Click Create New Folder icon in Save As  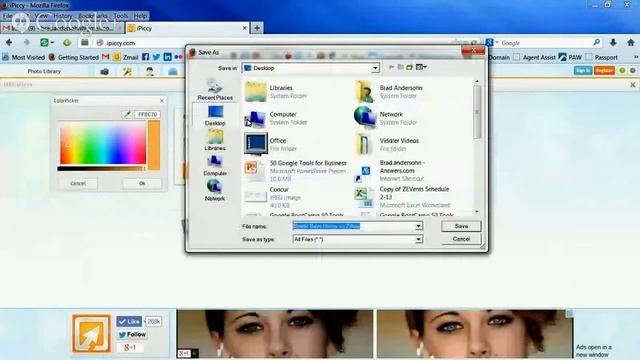[409, 67]
